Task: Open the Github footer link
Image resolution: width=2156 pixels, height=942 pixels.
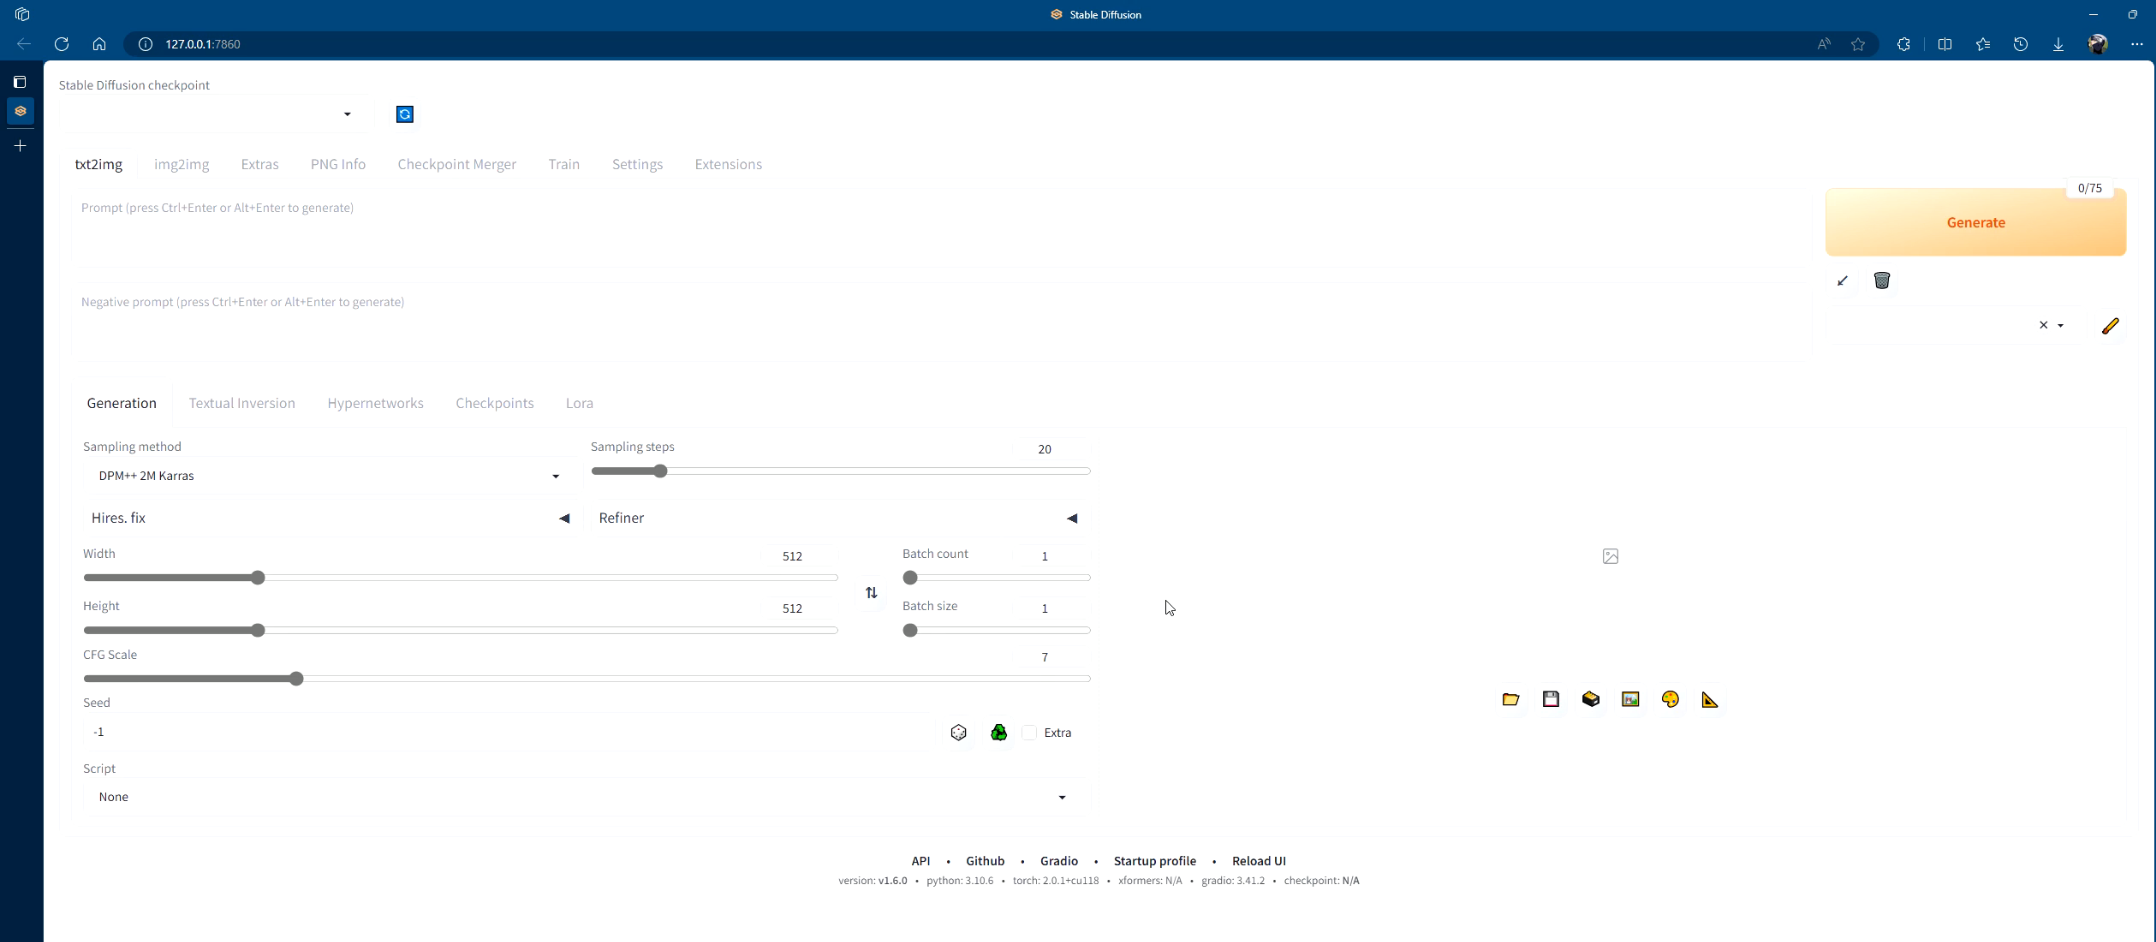Action: coord(985,861)
